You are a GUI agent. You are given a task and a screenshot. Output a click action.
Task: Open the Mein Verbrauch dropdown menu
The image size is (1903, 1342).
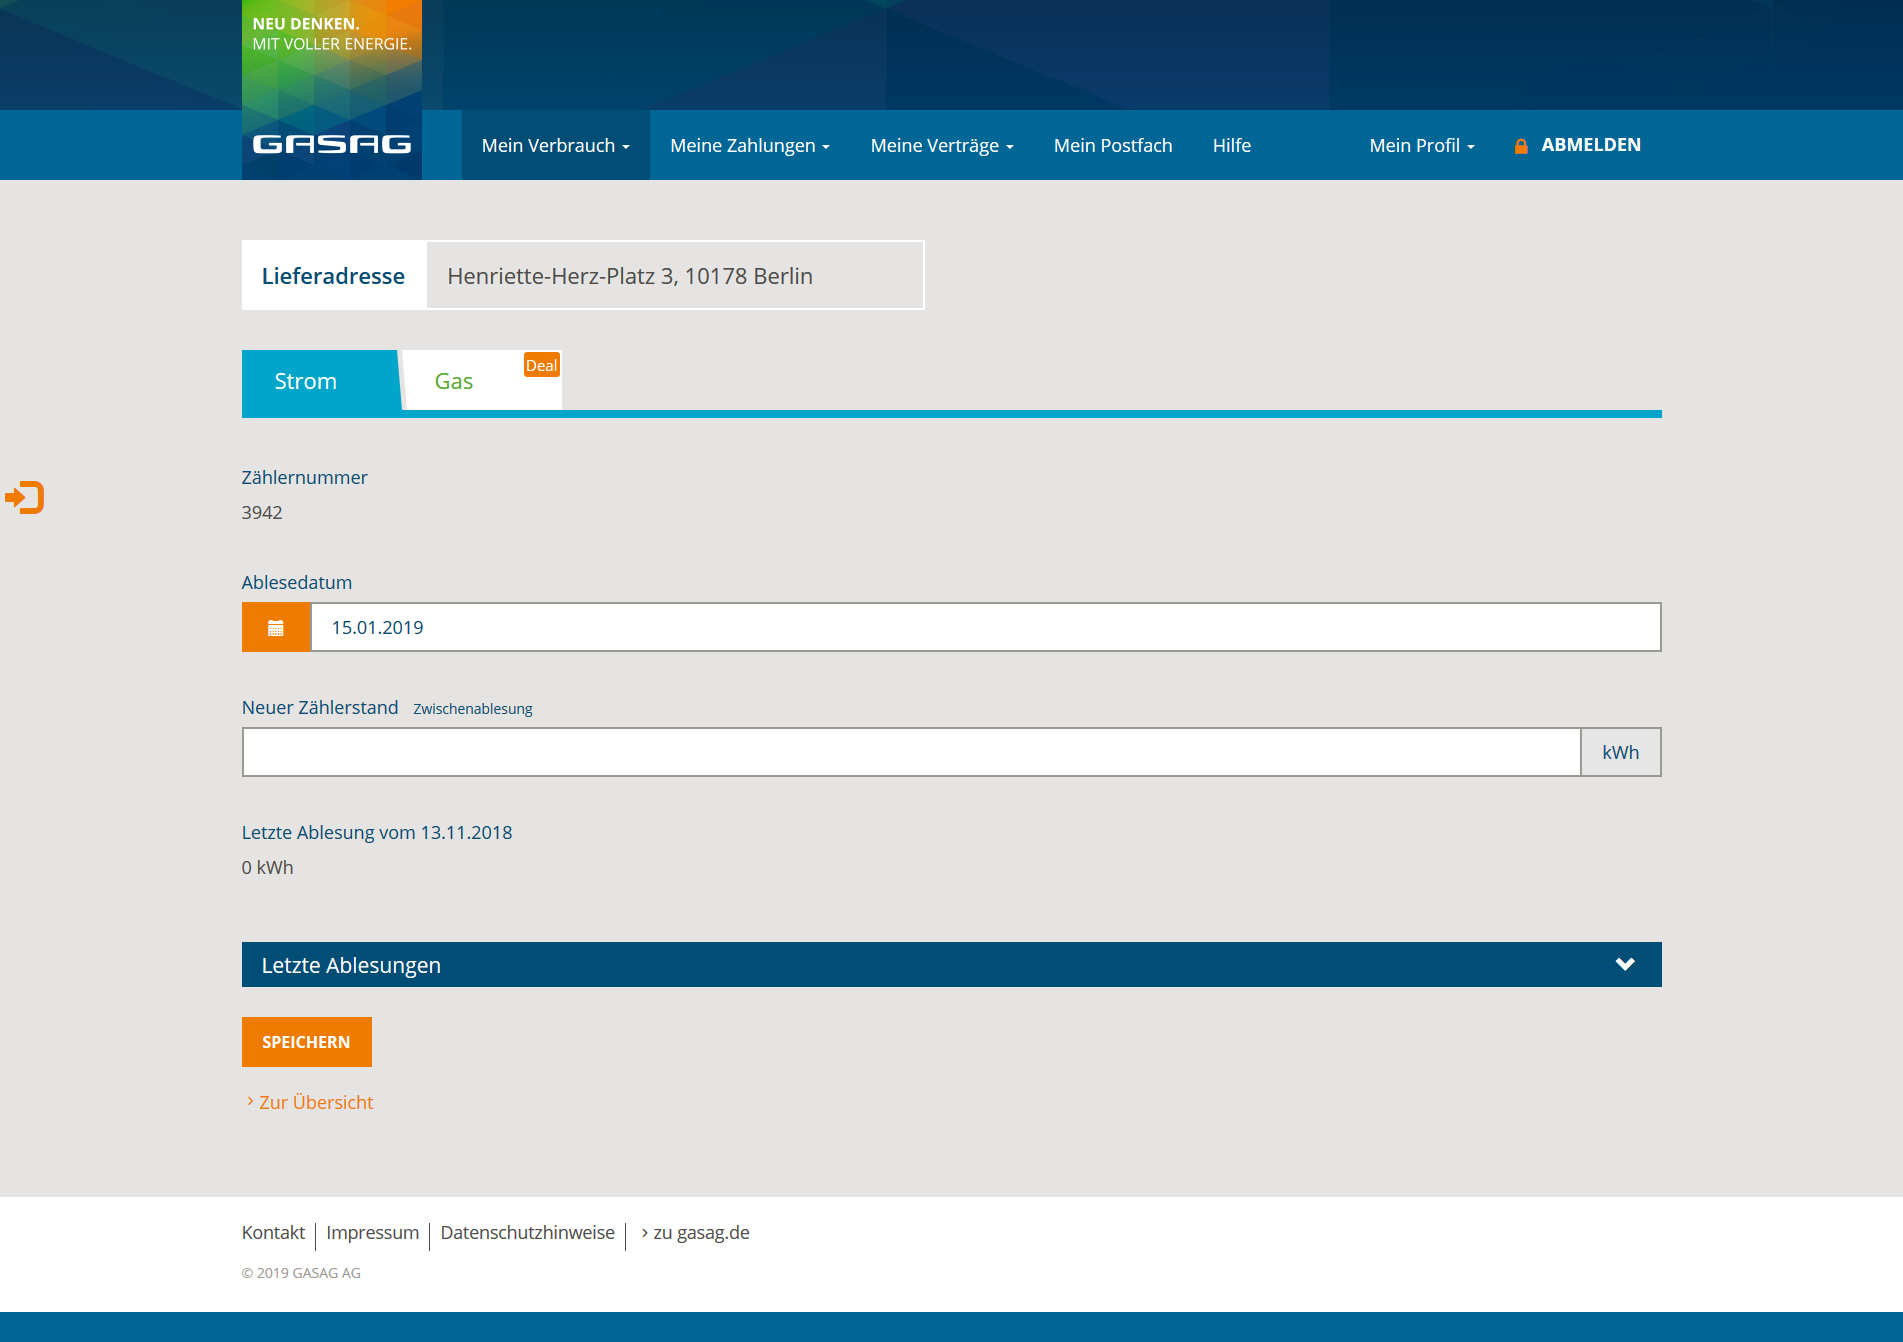click(x=555, y=146)
